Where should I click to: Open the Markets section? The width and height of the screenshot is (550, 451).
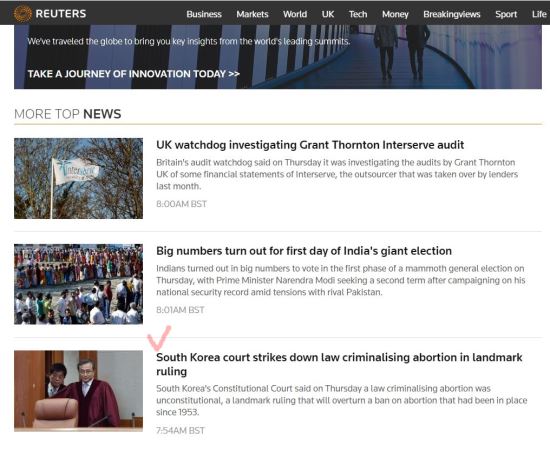[252, 14]
